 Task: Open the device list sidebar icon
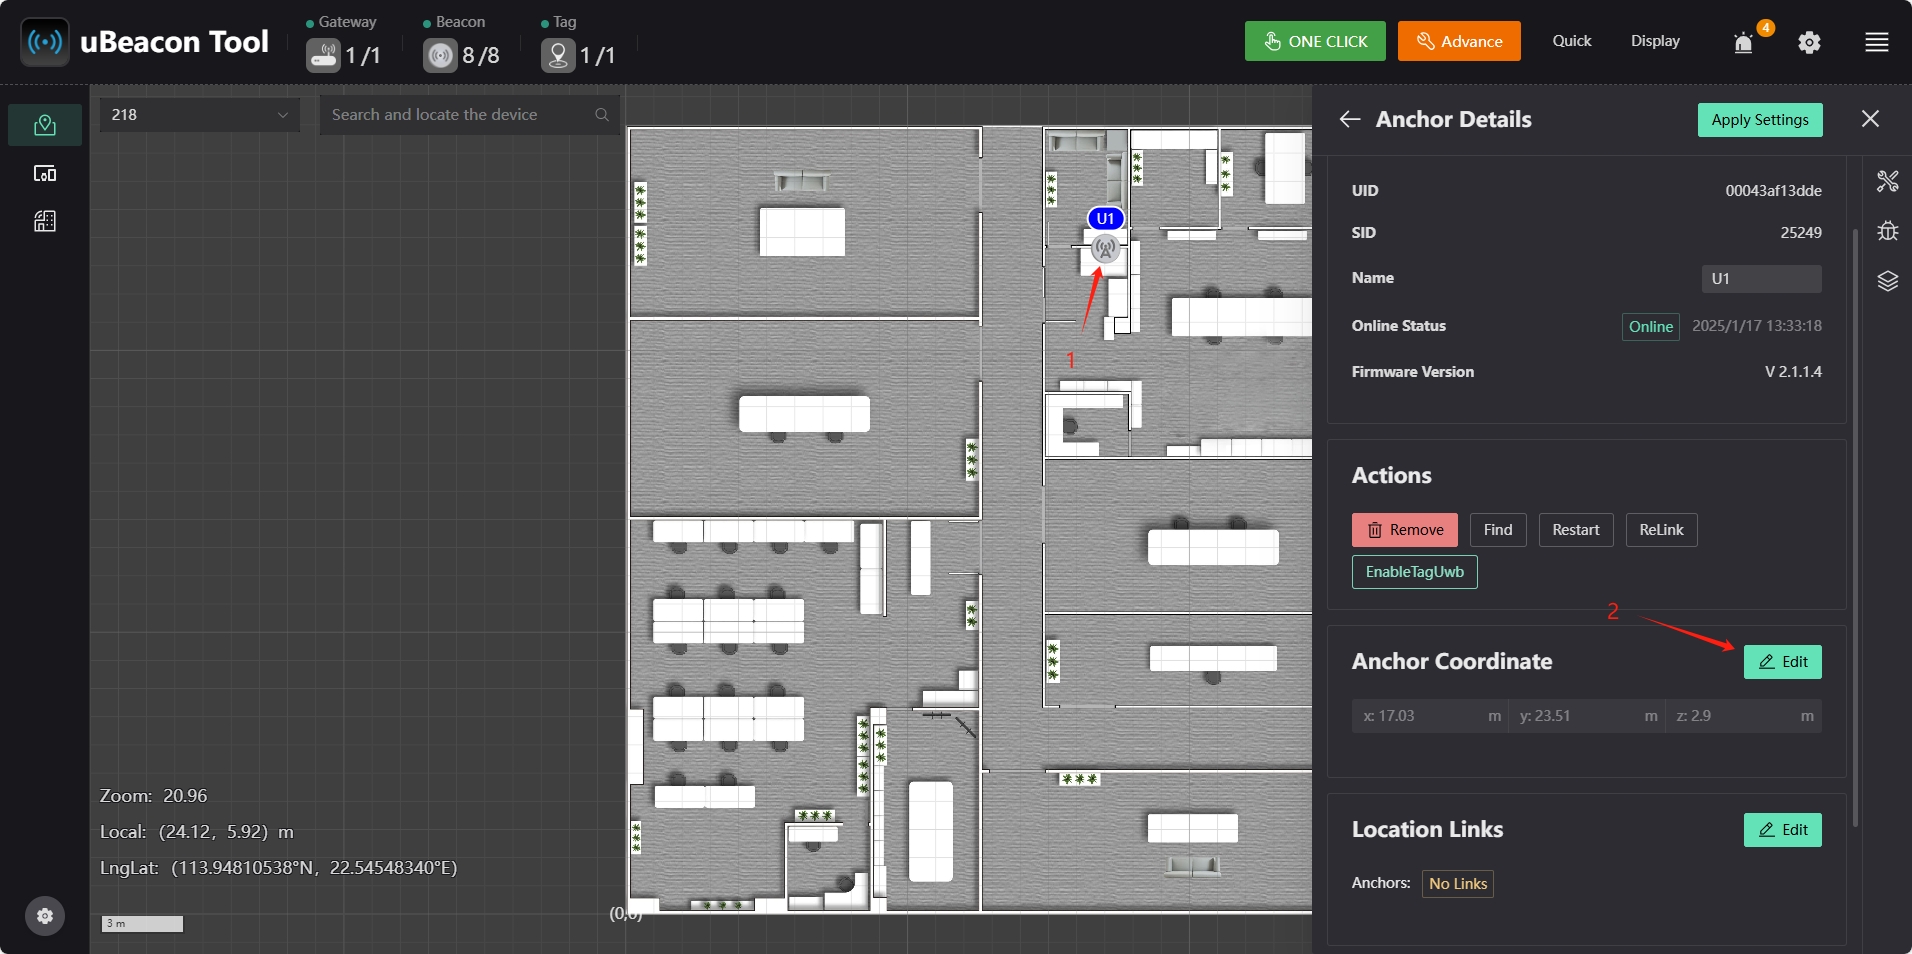click(45, 173)
